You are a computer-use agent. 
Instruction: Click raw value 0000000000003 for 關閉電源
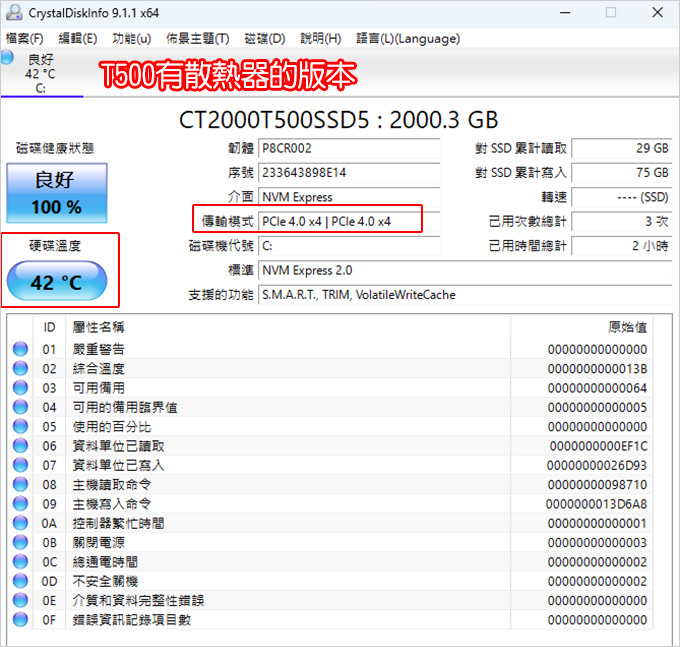coord(597,542)
